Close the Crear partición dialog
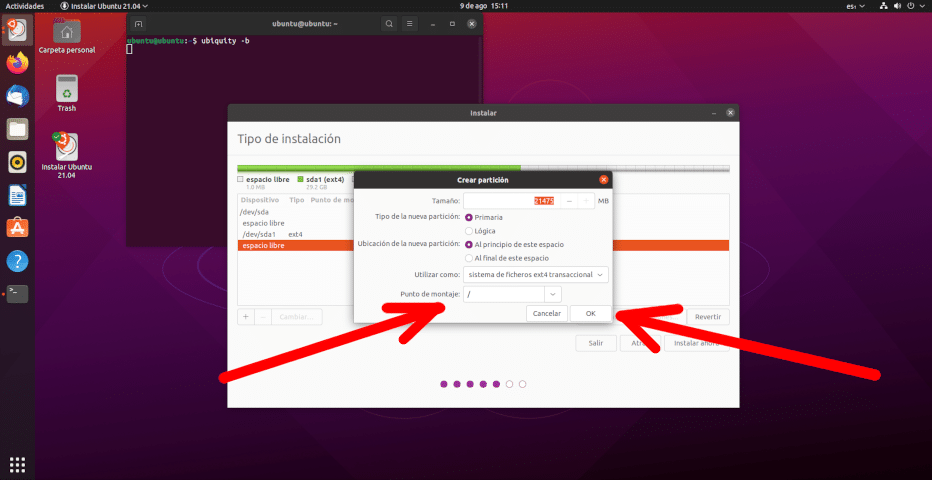932x480 pixels. pyautogui.click(x=604, y=180)
